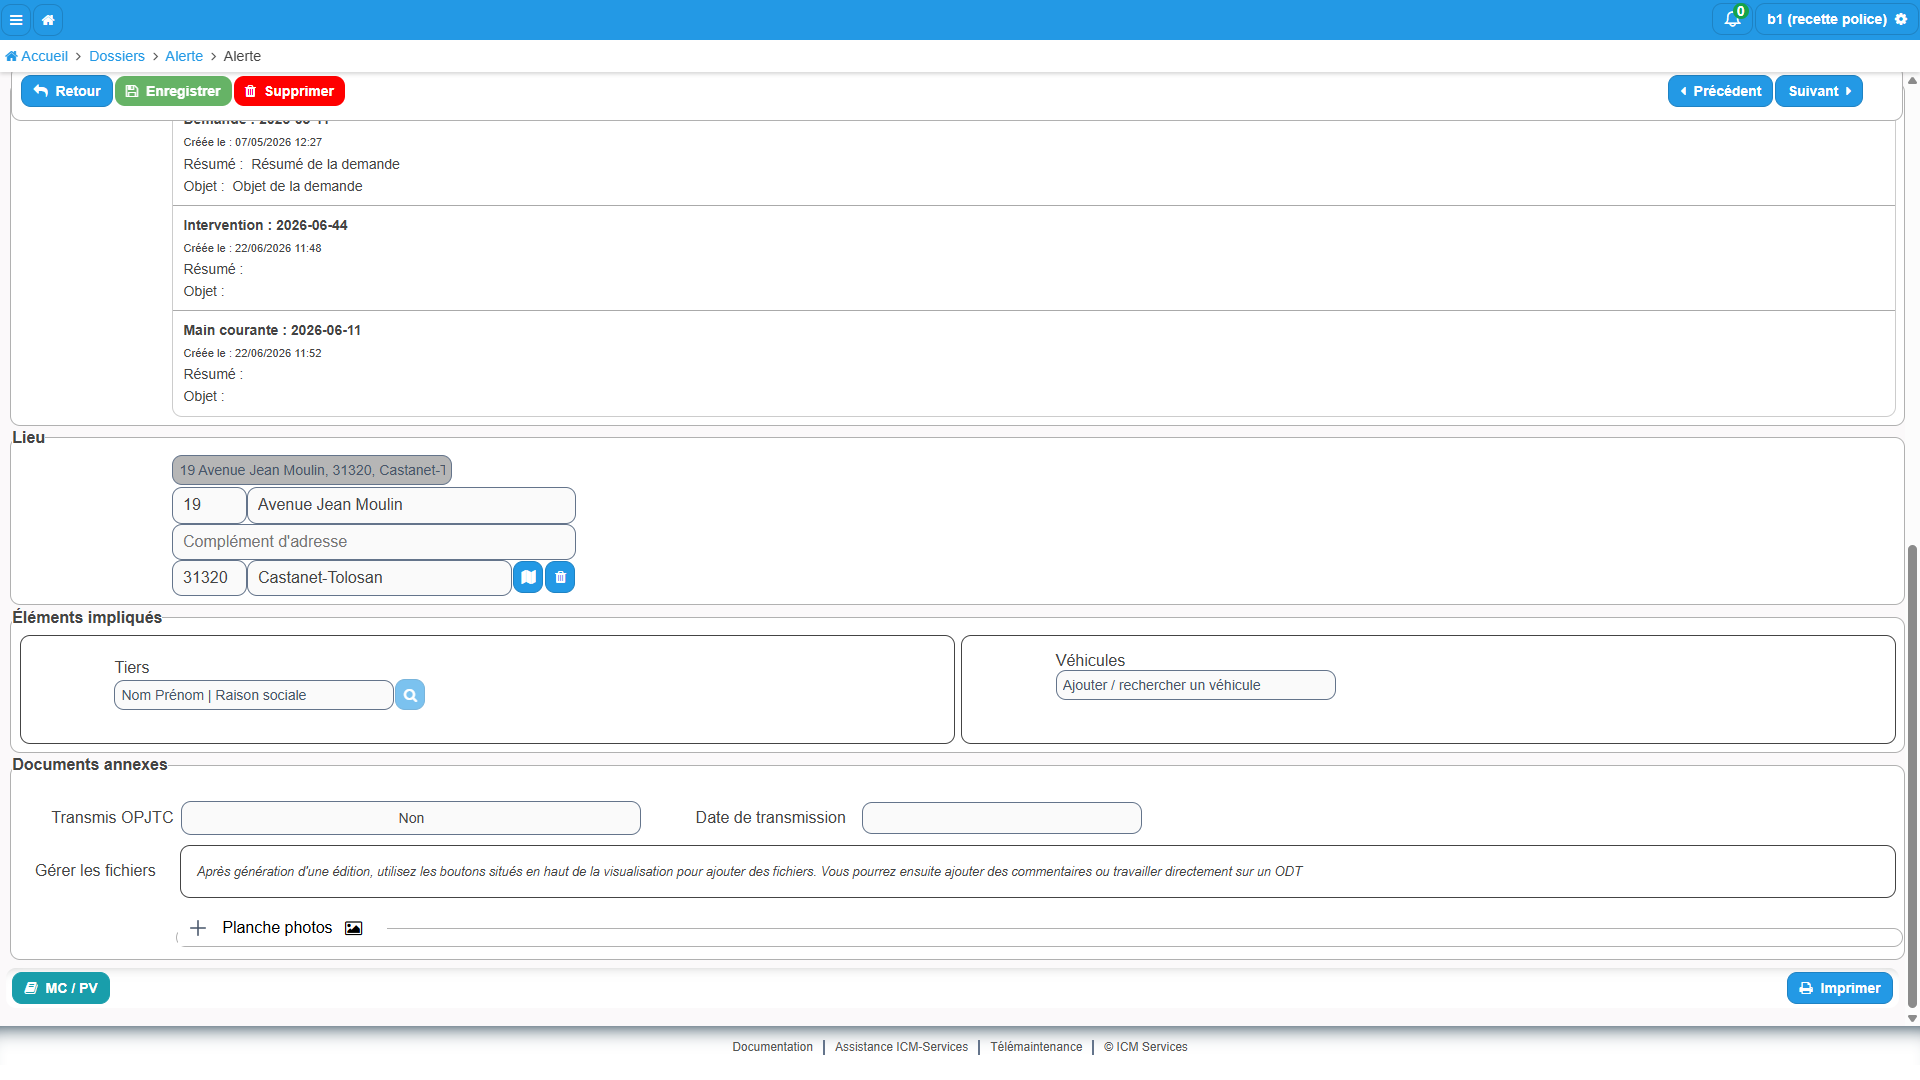This screenshot has width=1920, height=1080.
Task: Click Assistance ICM-Services footer link
Action: (x=901, y=1047)
